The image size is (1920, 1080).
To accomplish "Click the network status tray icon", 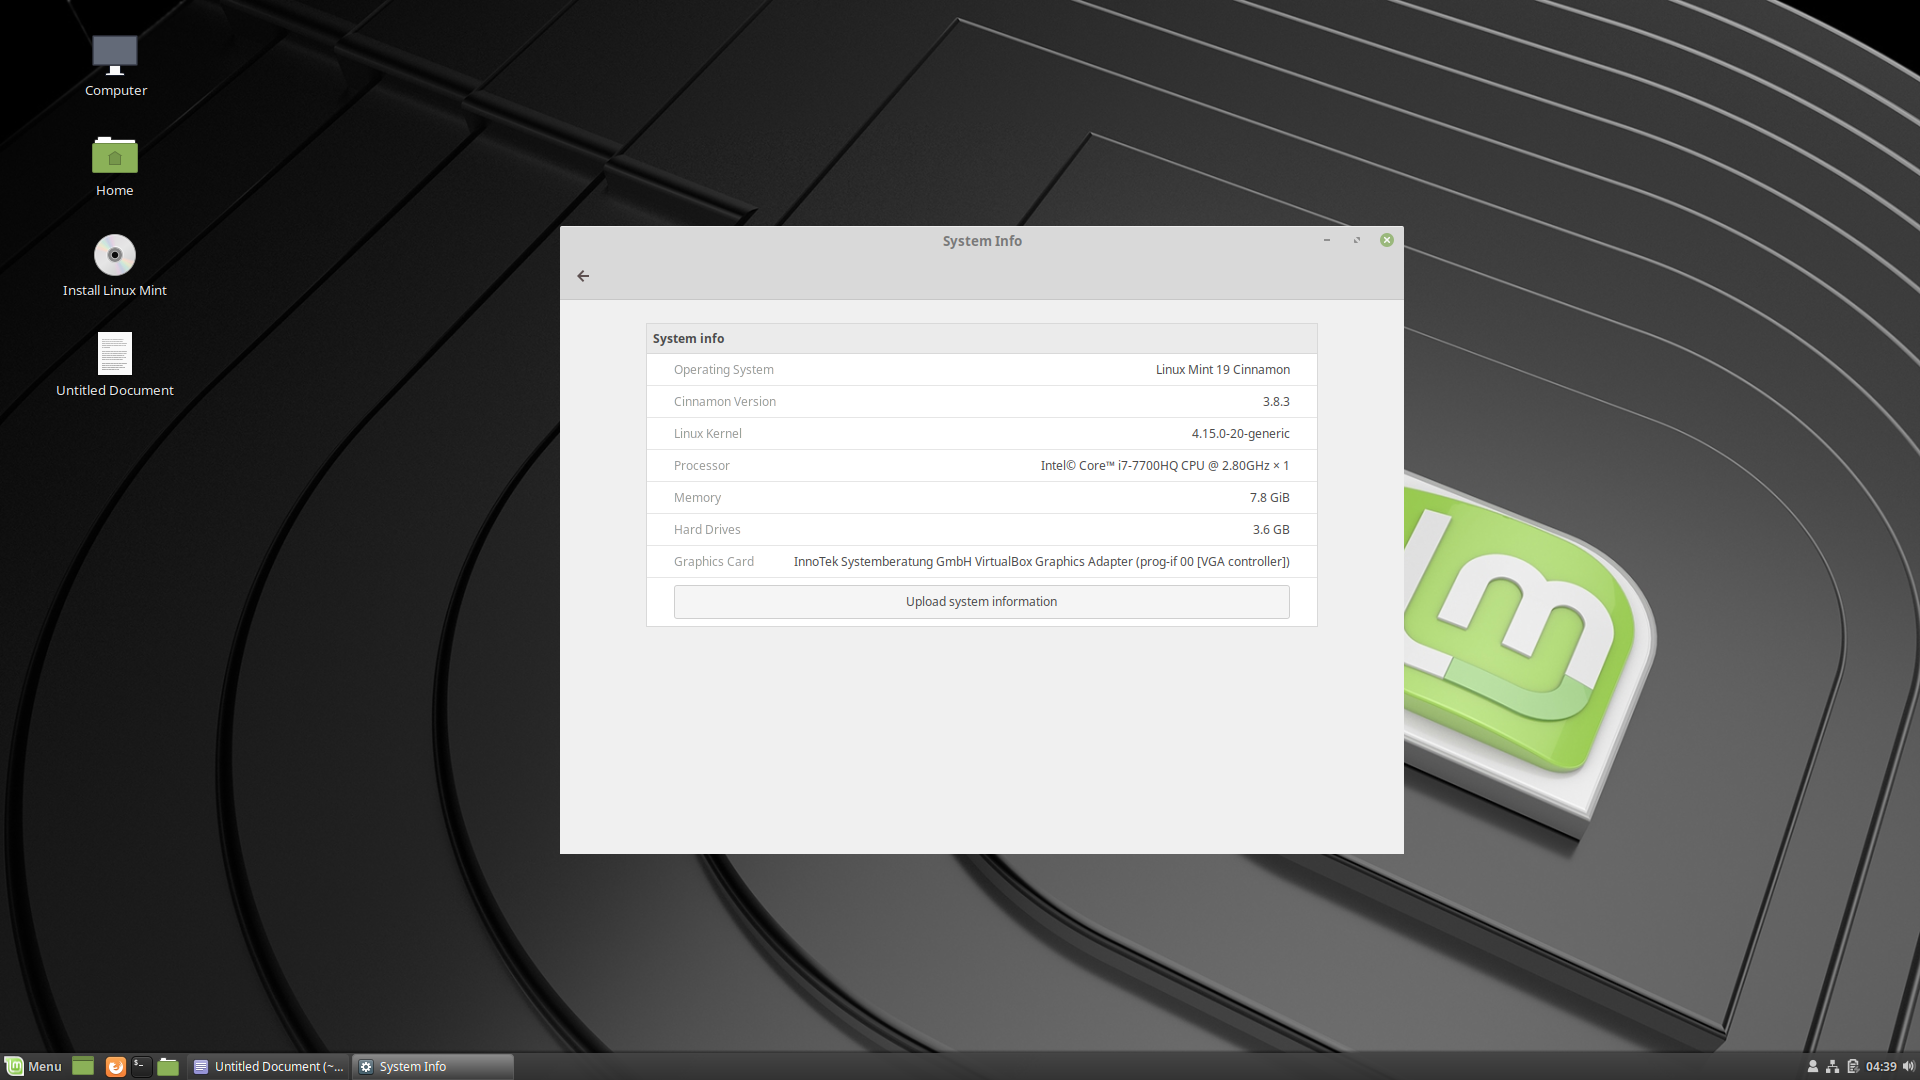I will [x=1833, y=1065].
